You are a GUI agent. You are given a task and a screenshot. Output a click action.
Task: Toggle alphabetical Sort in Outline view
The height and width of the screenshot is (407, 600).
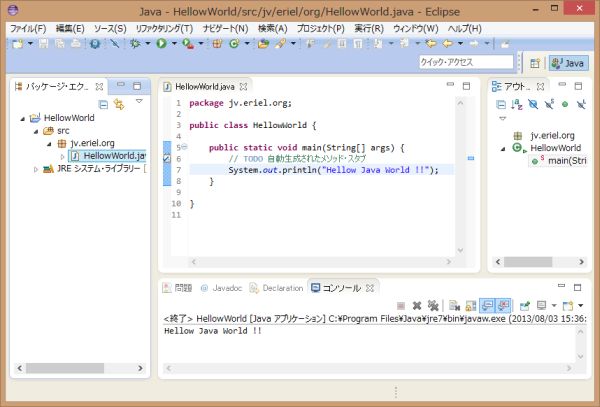[517, 104]
